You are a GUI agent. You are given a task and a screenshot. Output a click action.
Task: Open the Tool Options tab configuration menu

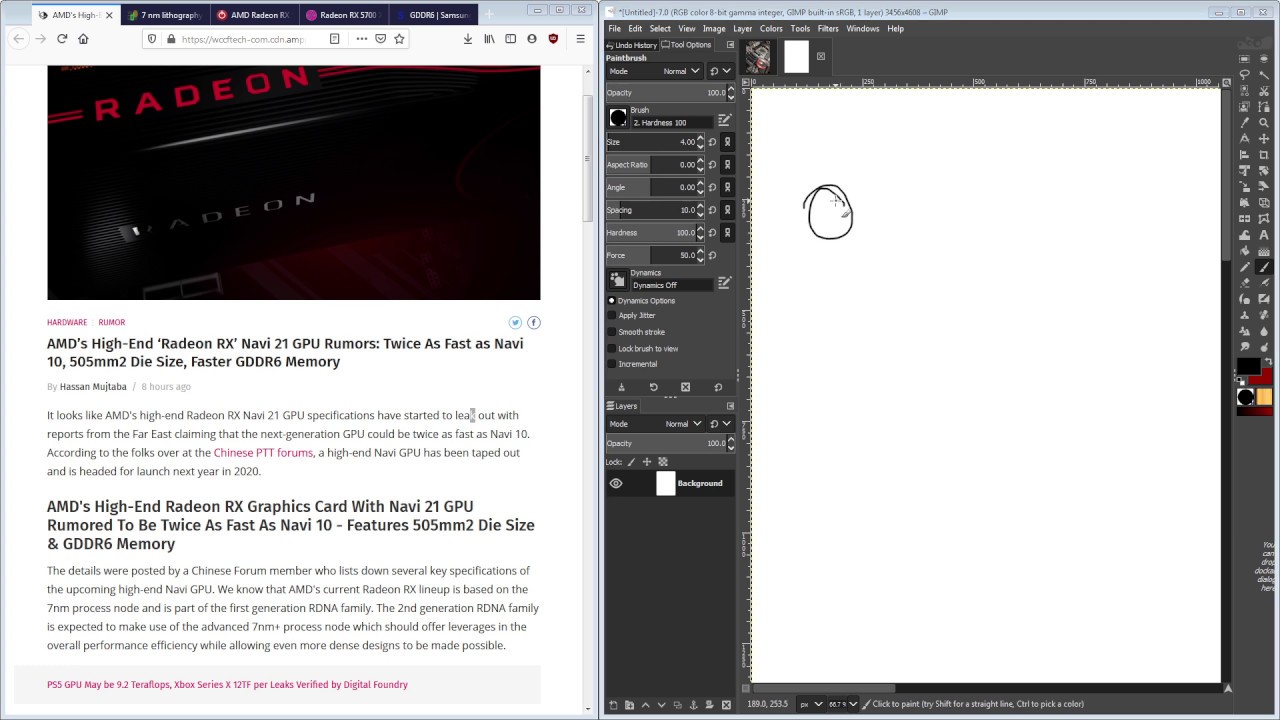pos(730,45)
